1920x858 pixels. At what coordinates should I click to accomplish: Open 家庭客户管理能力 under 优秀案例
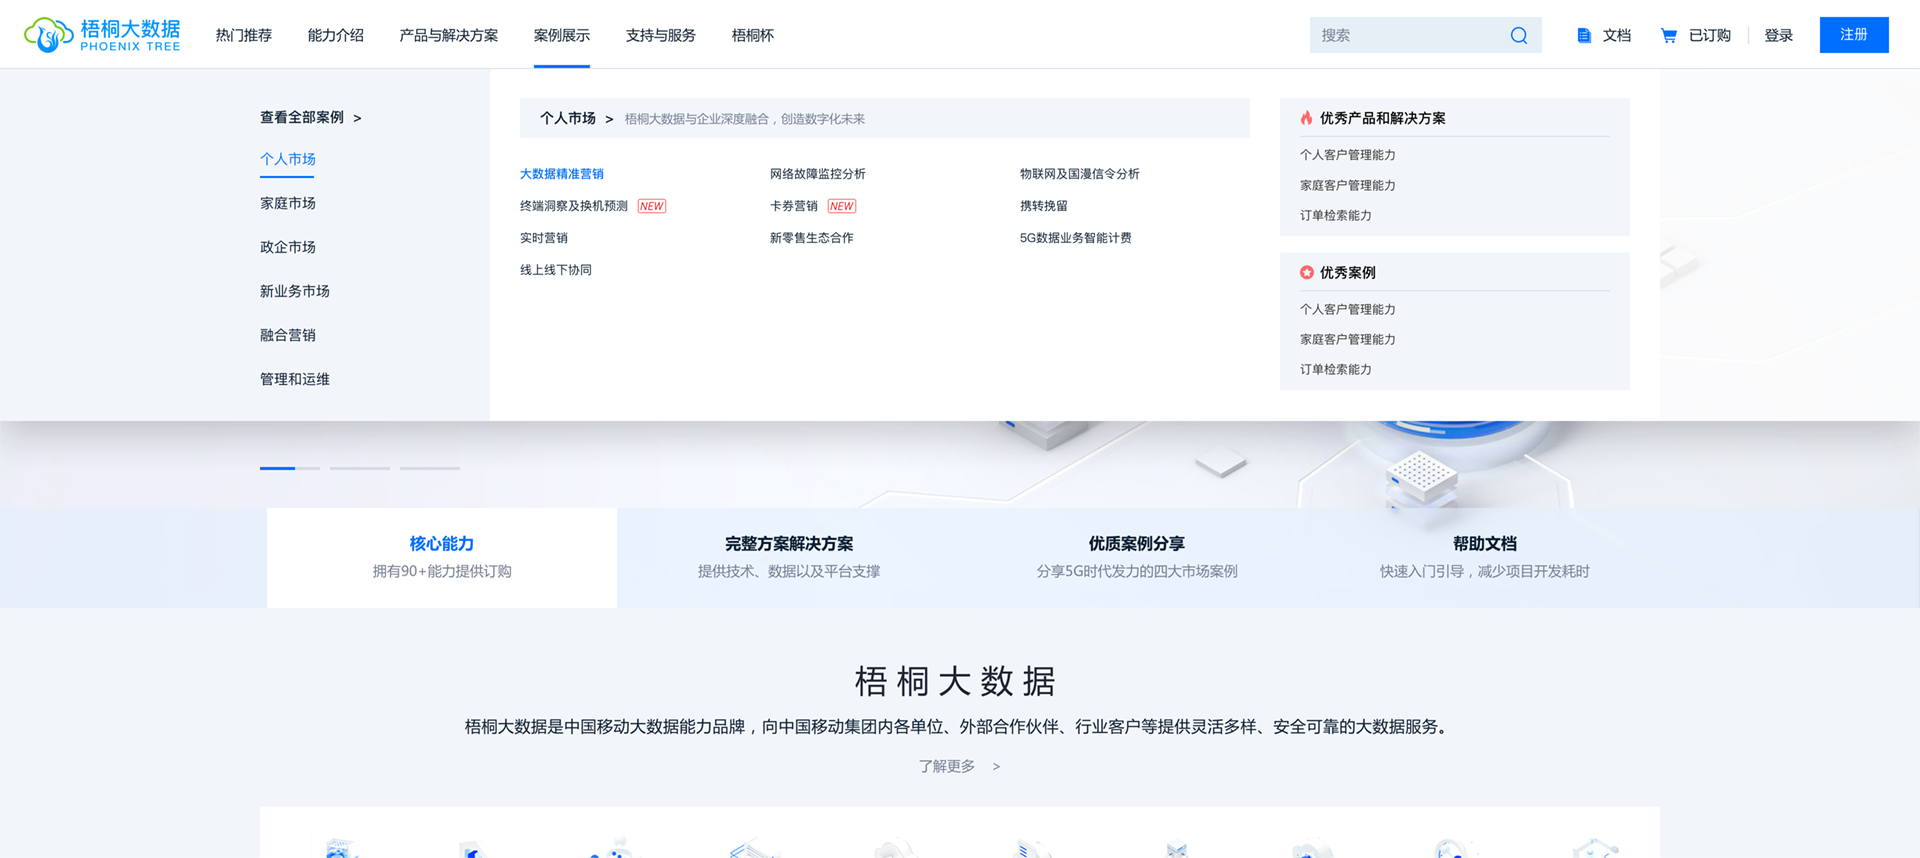coord(1348,339)
